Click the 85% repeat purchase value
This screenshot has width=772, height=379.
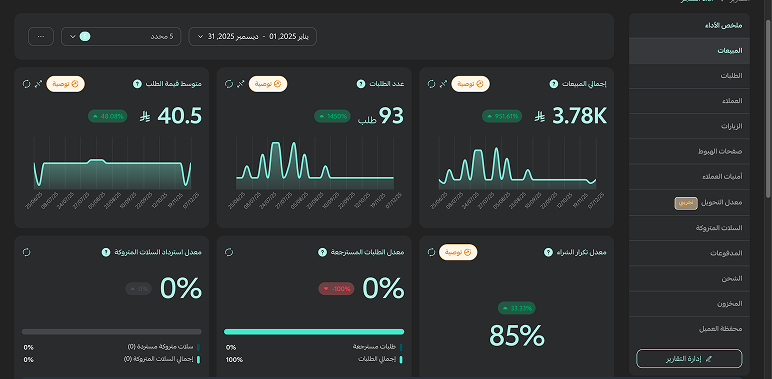tap(516, 336)
